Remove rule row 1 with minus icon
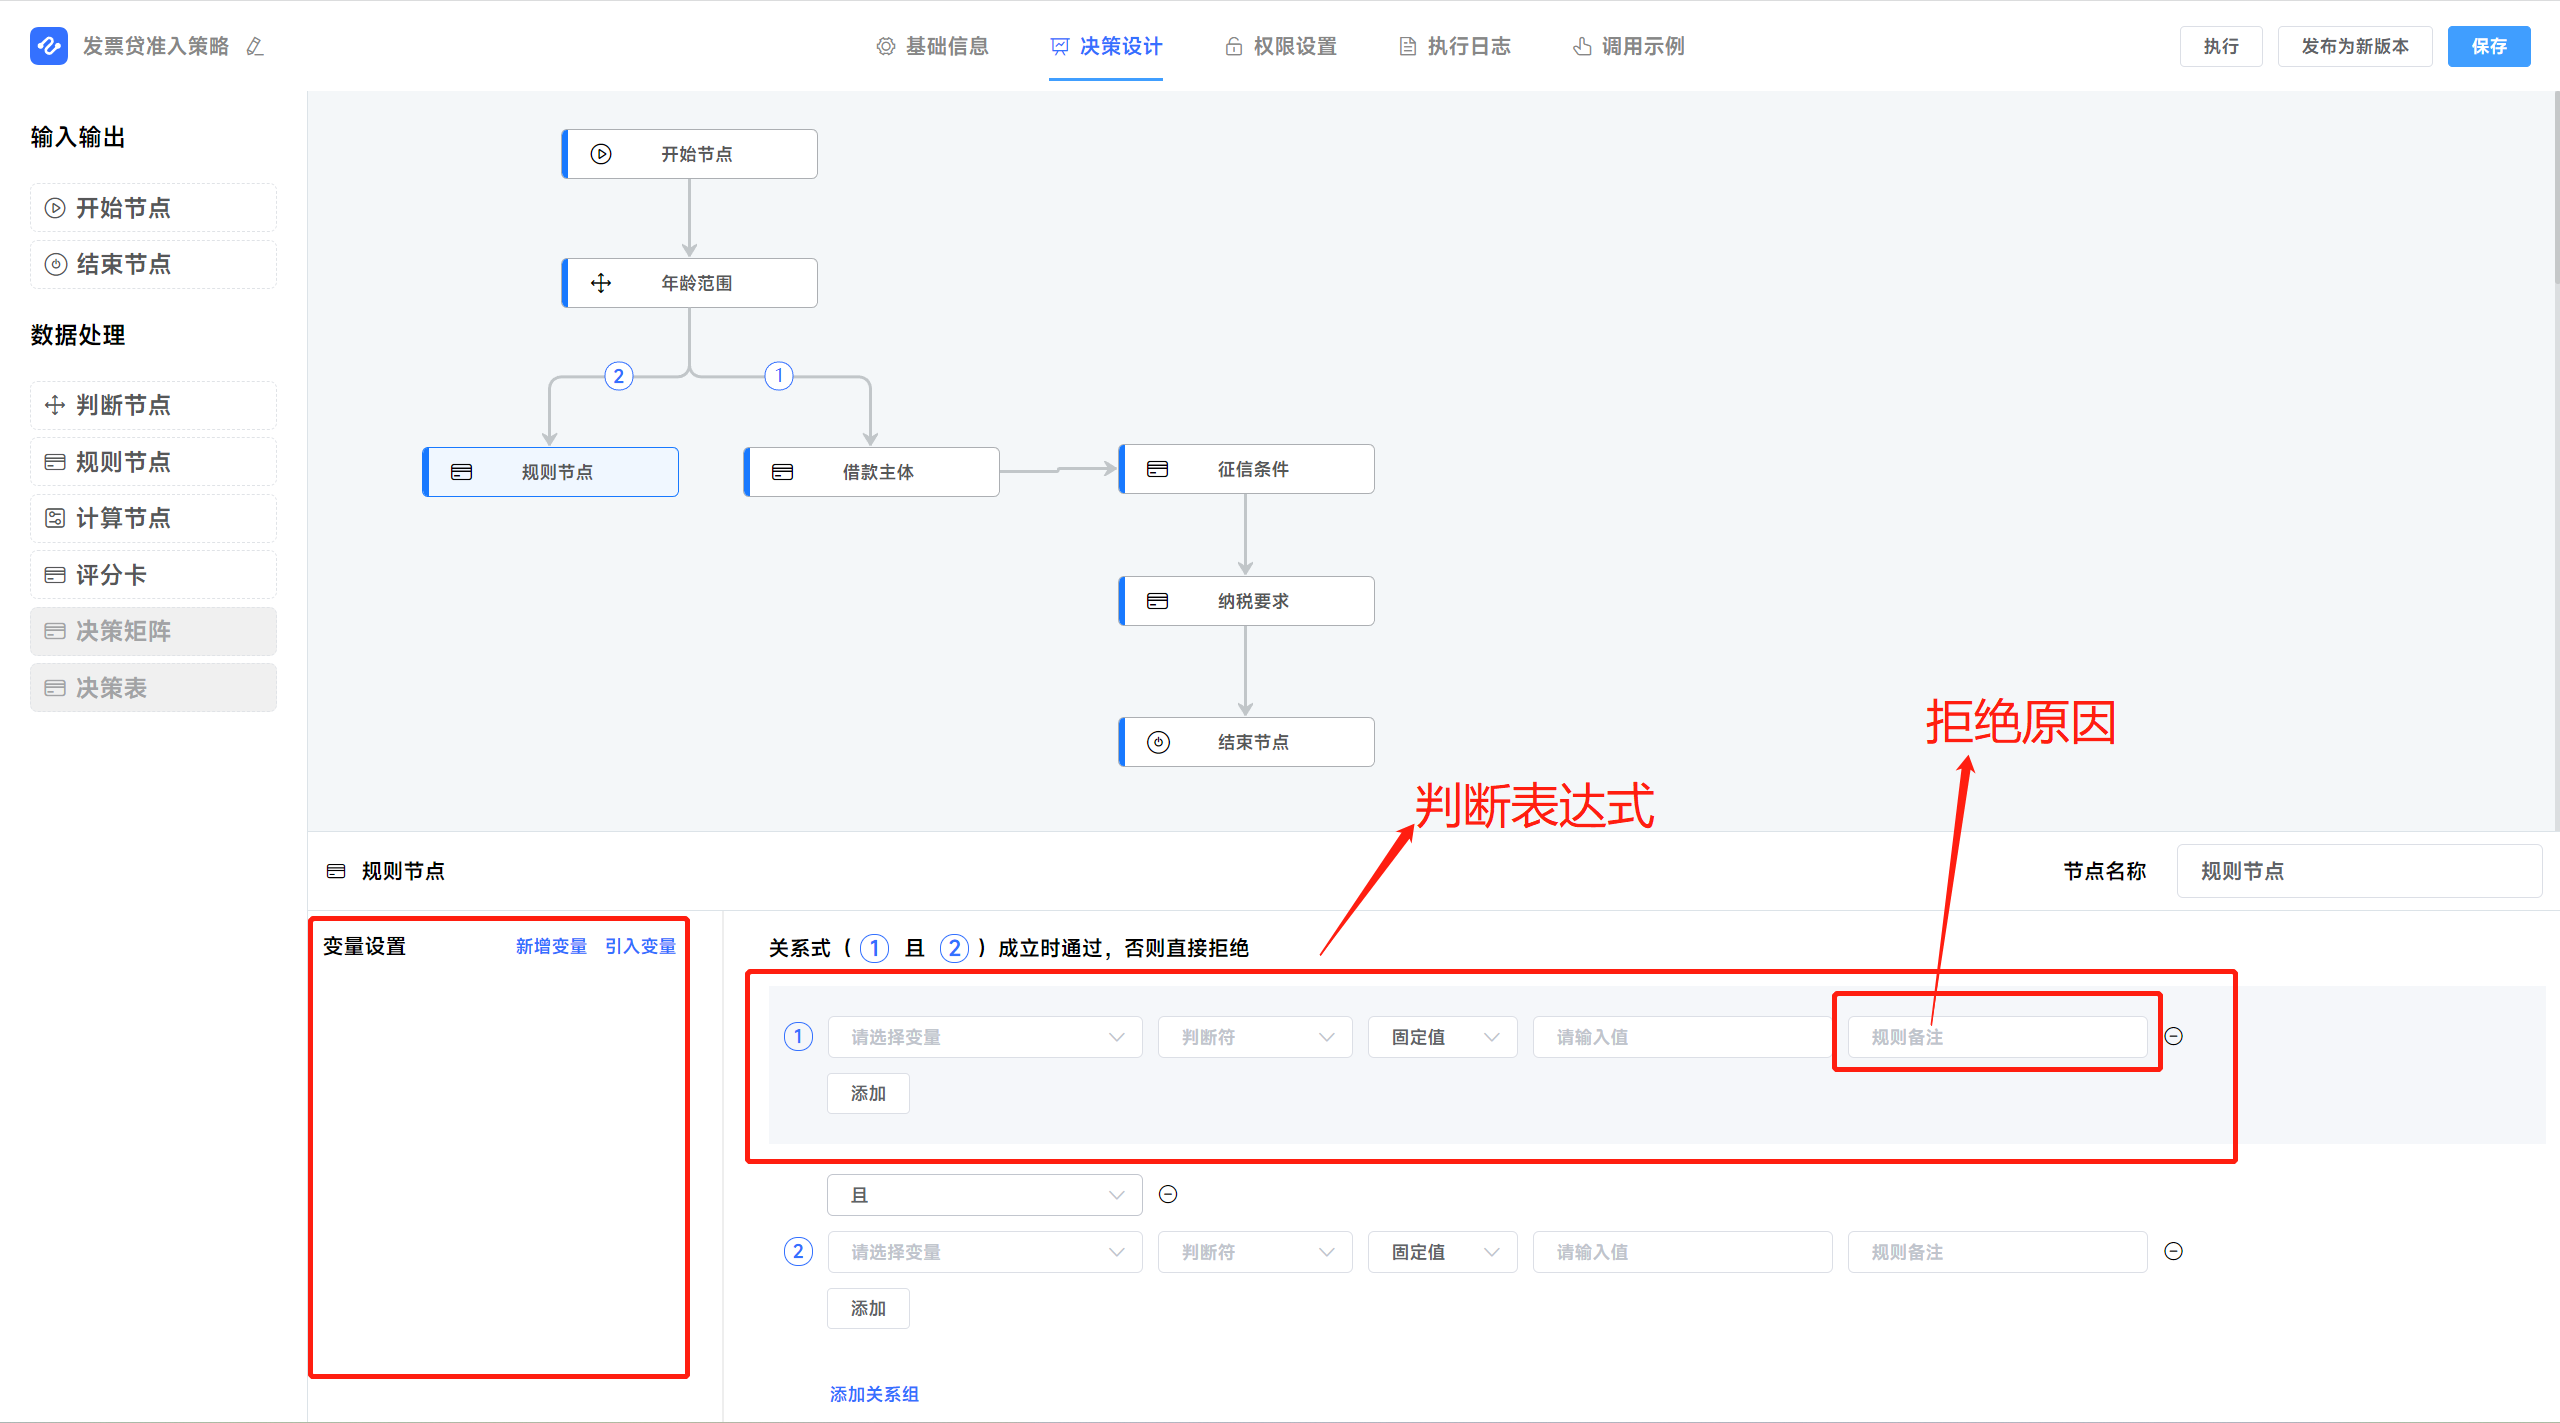 click(x=2174, y=1036)
